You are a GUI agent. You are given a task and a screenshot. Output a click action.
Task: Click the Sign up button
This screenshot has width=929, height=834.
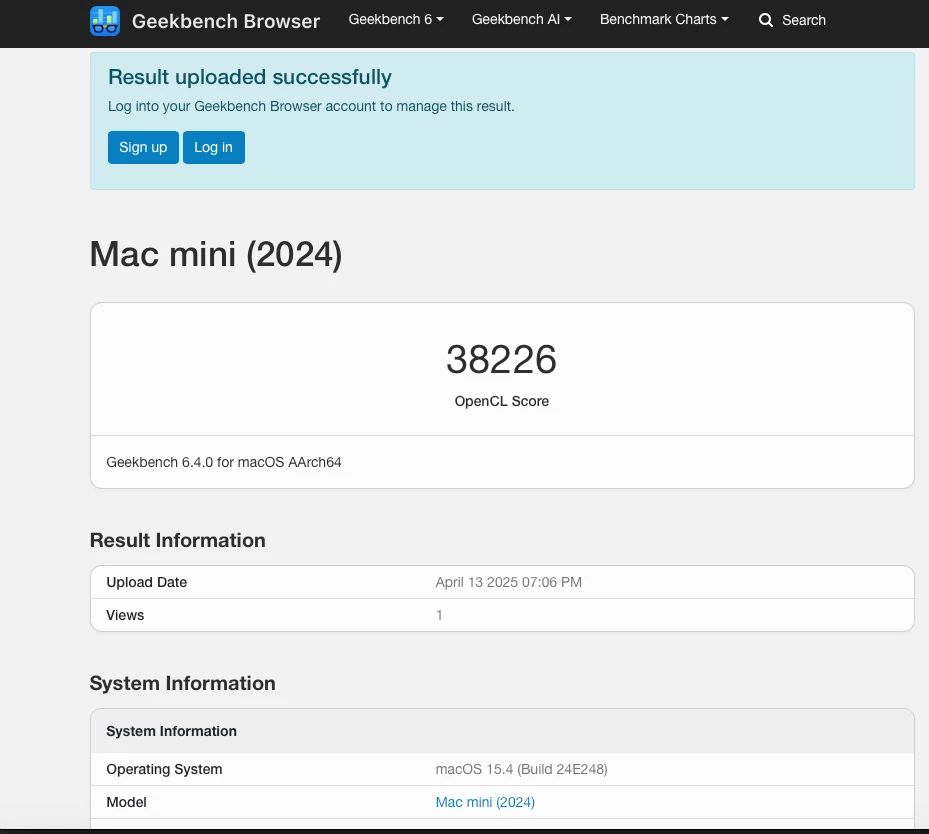[143, 147]
